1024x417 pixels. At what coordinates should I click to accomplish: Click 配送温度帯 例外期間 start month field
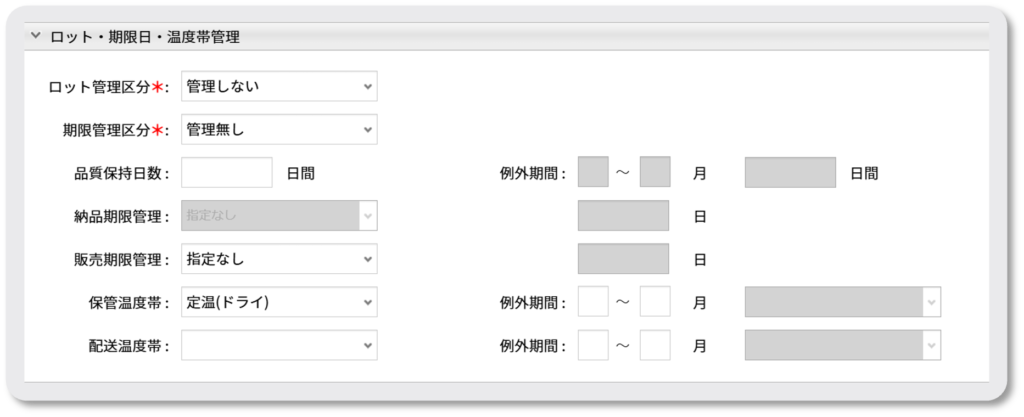point(593,345)
